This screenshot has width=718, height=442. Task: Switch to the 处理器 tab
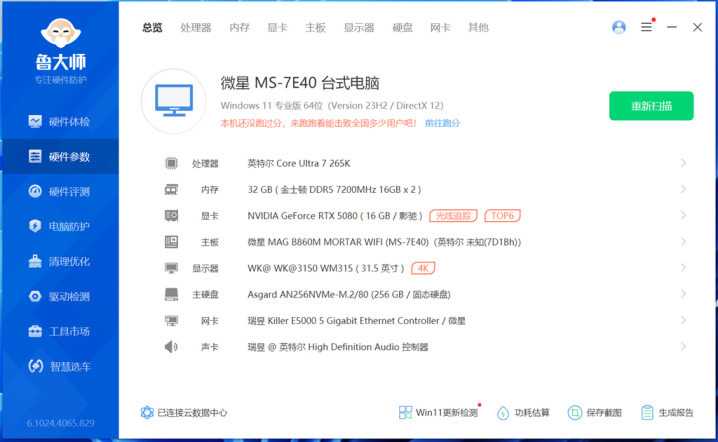196,27
